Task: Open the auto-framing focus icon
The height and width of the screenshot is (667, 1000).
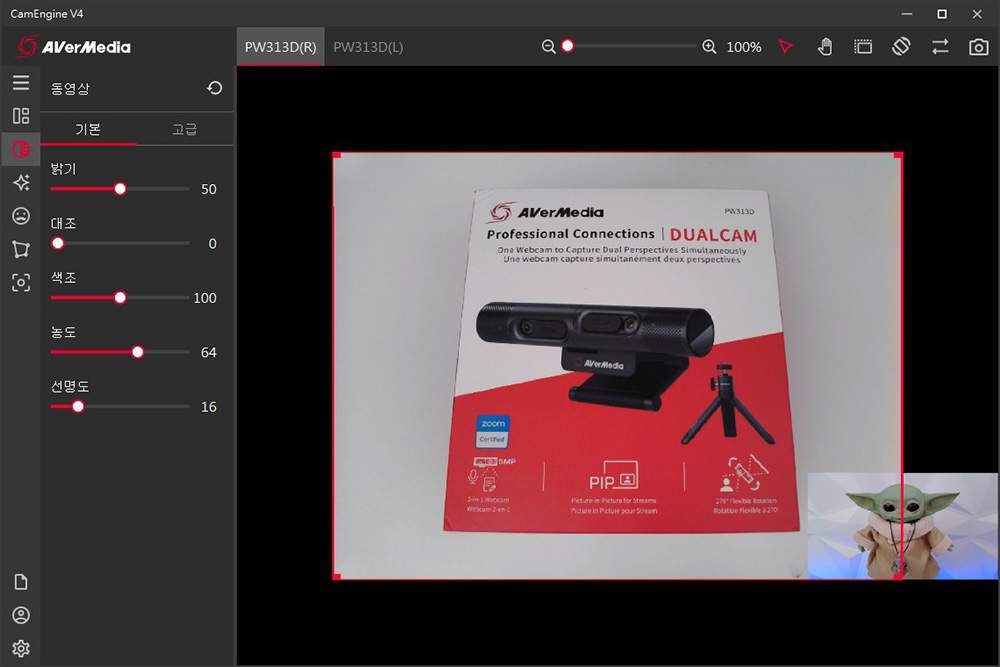Action: click(x=21, y=282)
